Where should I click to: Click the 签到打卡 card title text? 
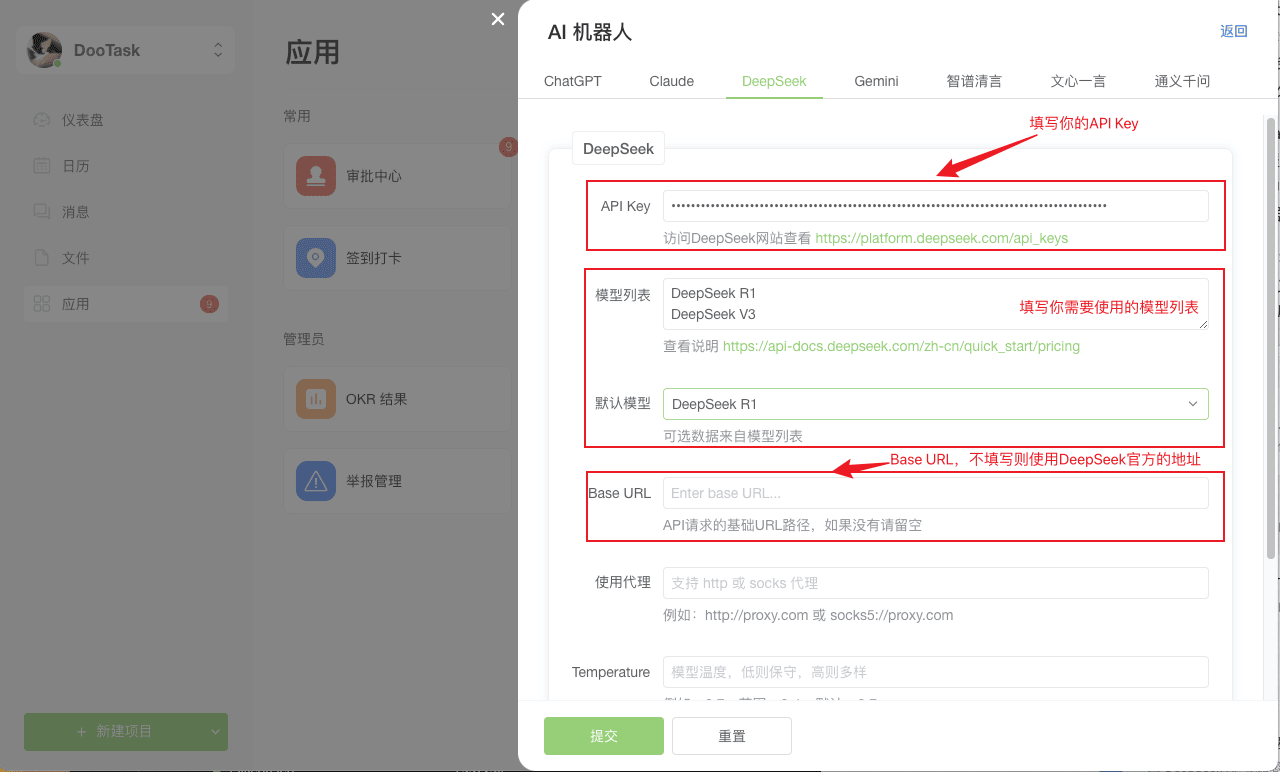(374, 258)
